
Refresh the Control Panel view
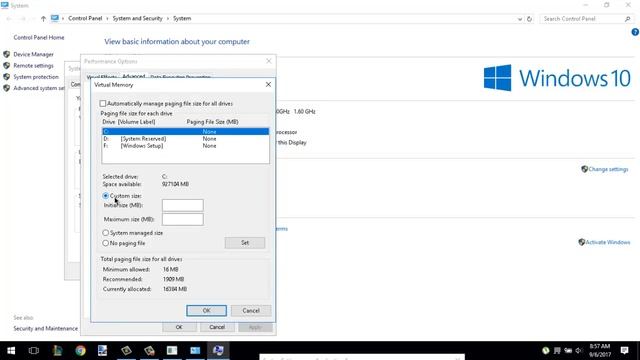click(529, 19)
